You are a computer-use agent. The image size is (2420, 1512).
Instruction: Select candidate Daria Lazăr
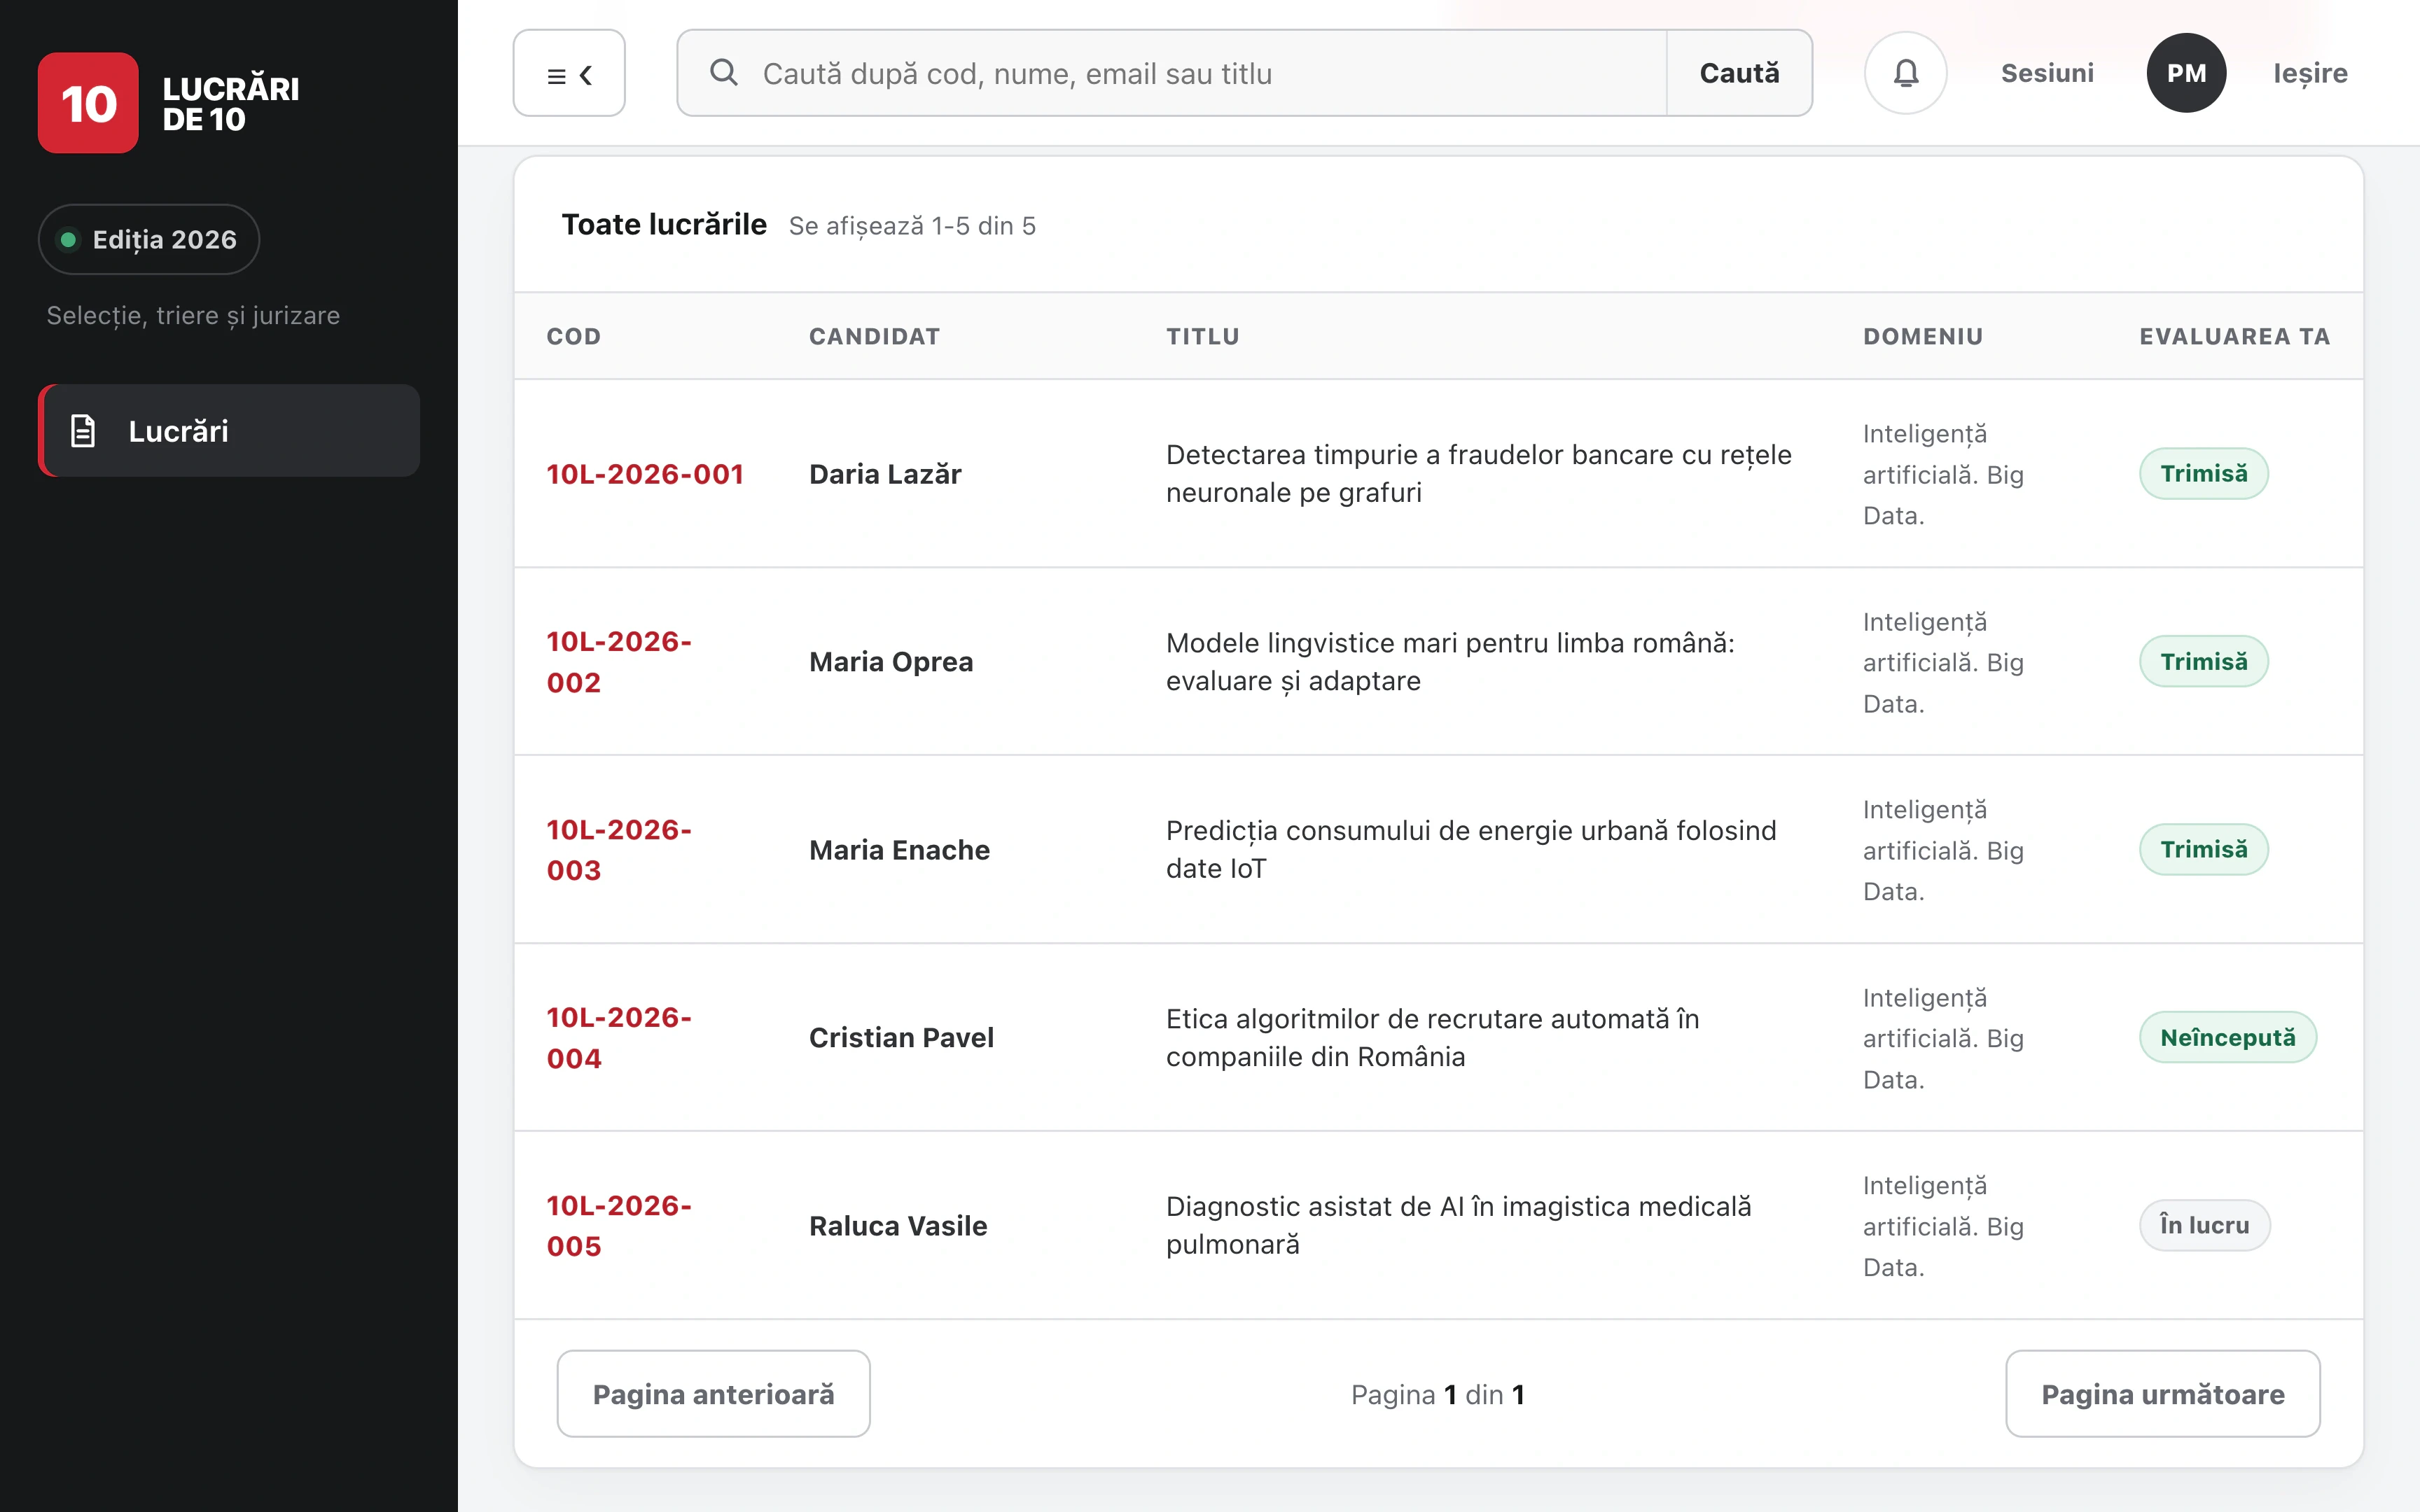(885, 474)
